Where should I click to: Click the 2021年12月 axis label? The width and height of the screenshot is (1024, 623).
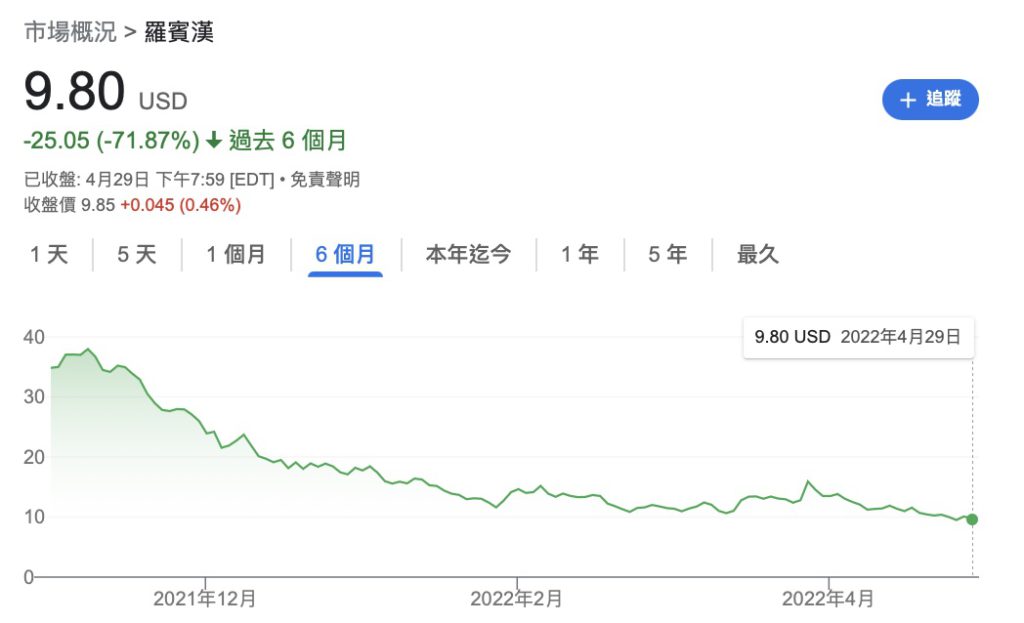pyautogui.click(x=205, y=599)
